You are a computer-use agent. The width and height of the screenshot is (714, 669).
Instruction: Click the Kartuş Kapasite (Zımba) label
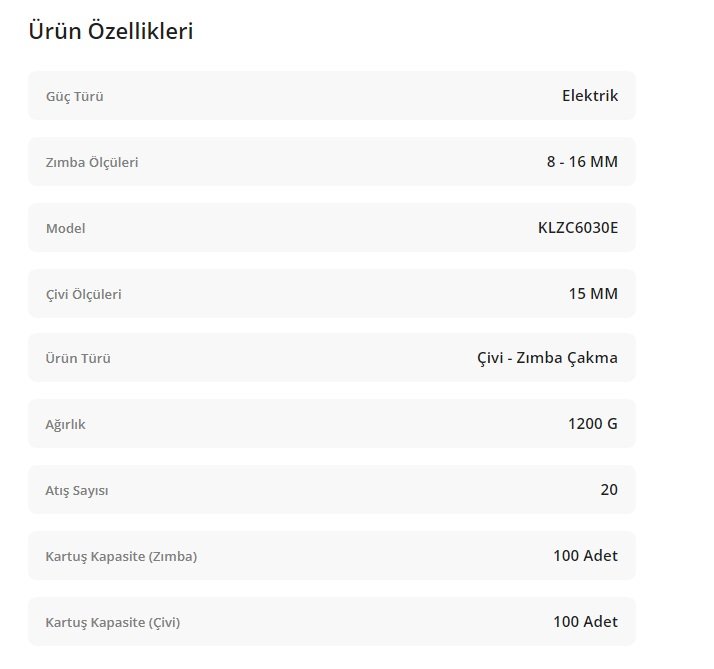tap(121, 556)
